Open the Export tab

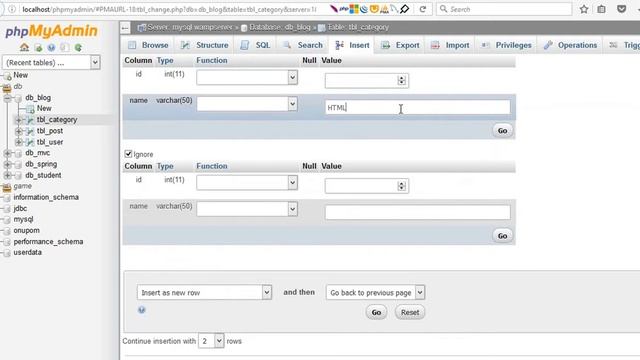click(400, 45)
